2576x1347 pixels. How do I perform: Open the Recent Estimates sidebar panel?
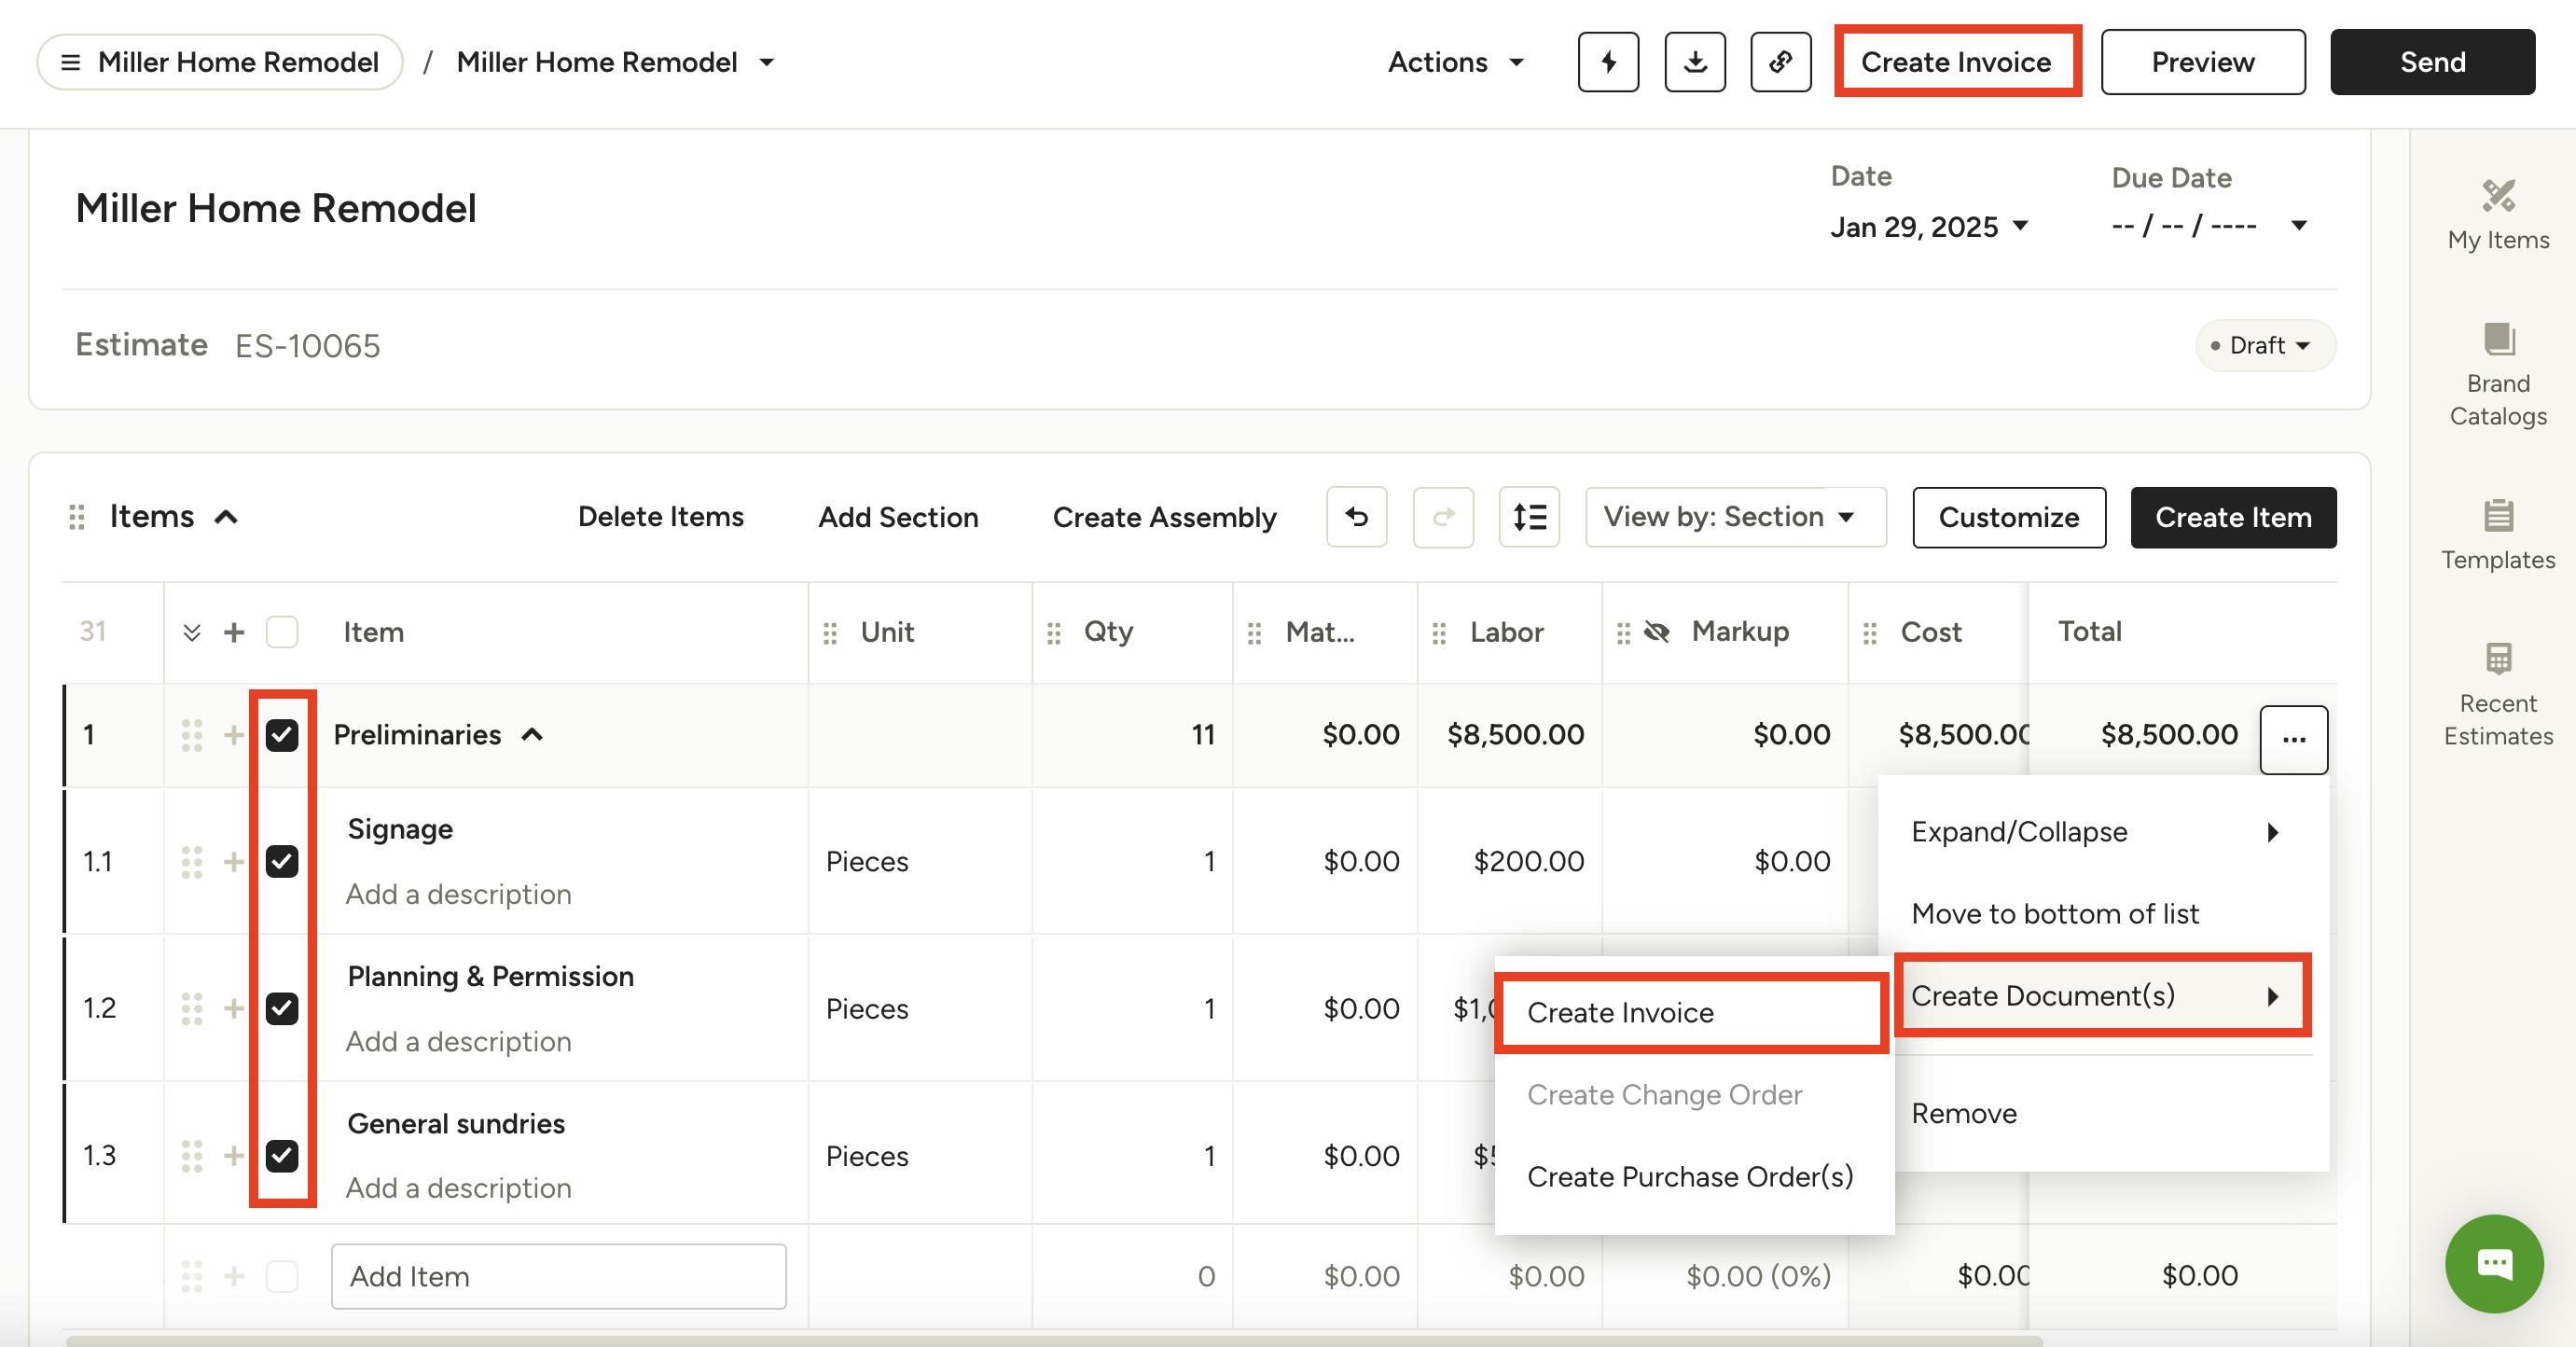[x=2498, y=696]
